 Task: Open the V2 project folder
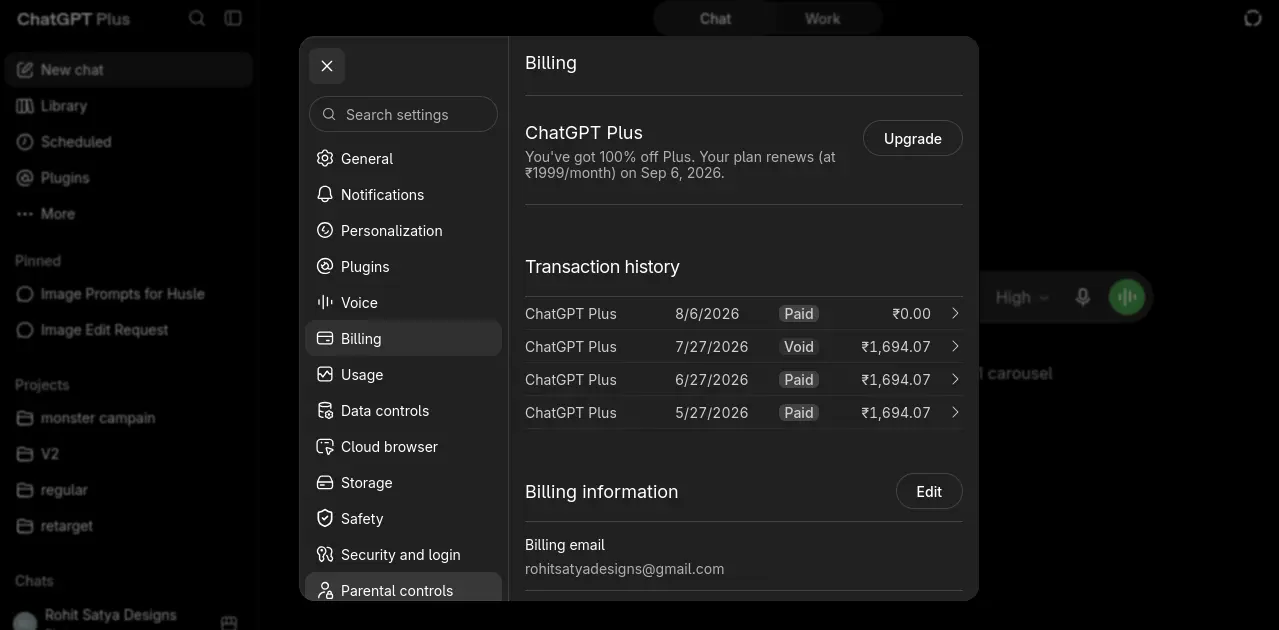[x=128, y=454]
